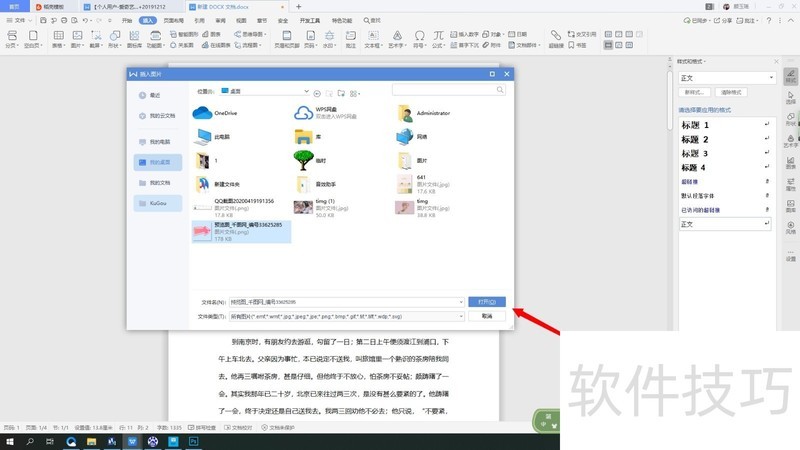Open the 选择 selection pane sidebar icon

(790, 97)
